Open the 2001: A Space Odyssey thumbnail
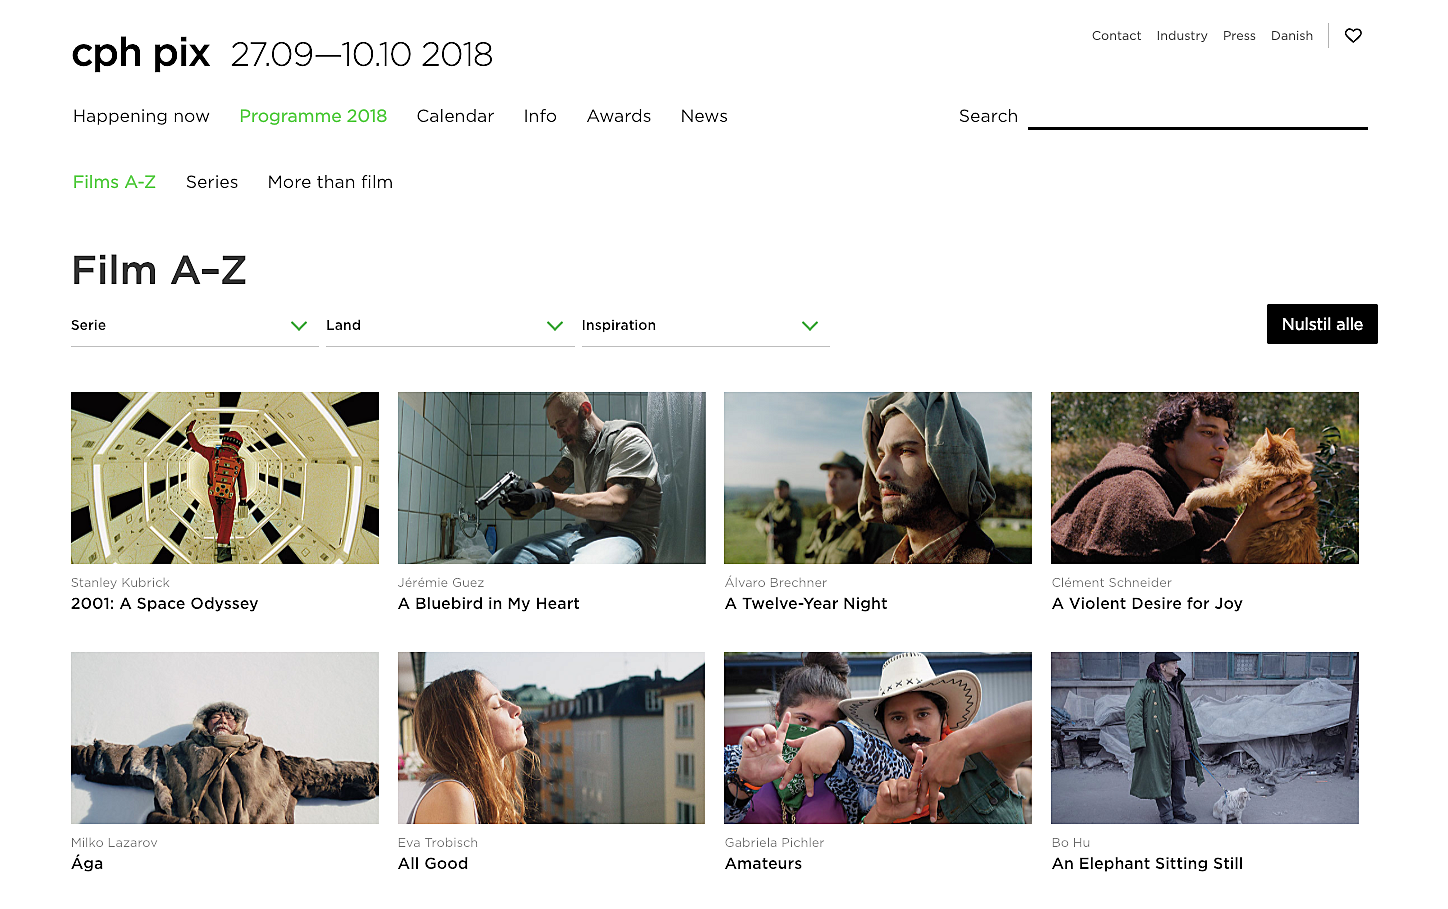The width and height of the screenshot is (1448, 909). point(225,478)
